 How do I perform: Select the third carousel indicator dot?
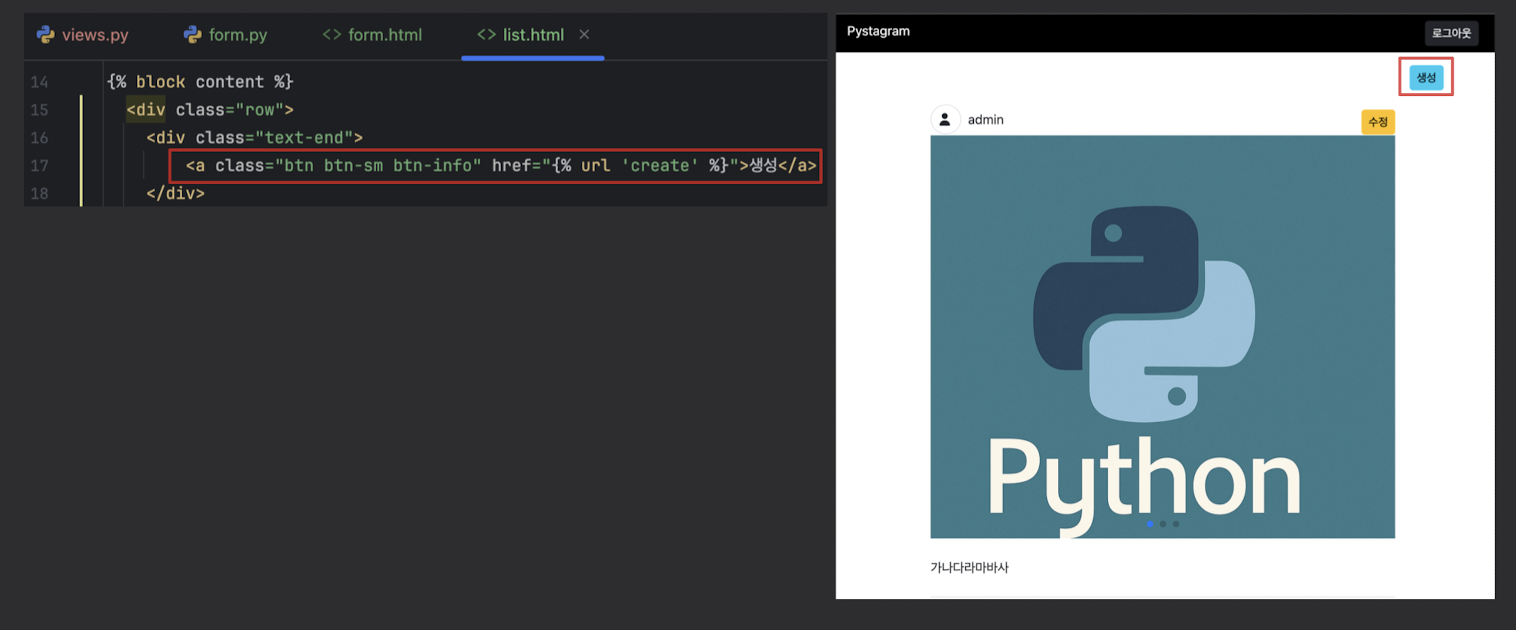[1176, 524]
